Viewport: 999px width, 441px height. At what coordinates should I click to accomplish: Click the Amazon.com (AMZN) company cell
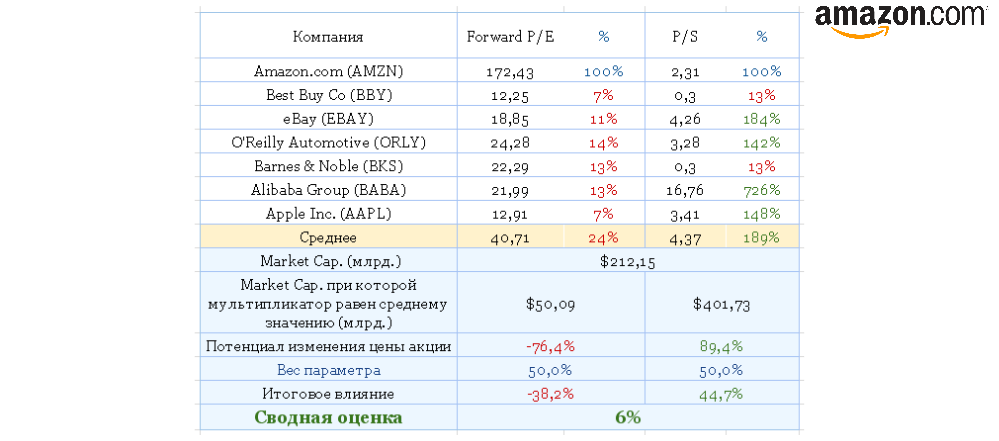(328, 72)
